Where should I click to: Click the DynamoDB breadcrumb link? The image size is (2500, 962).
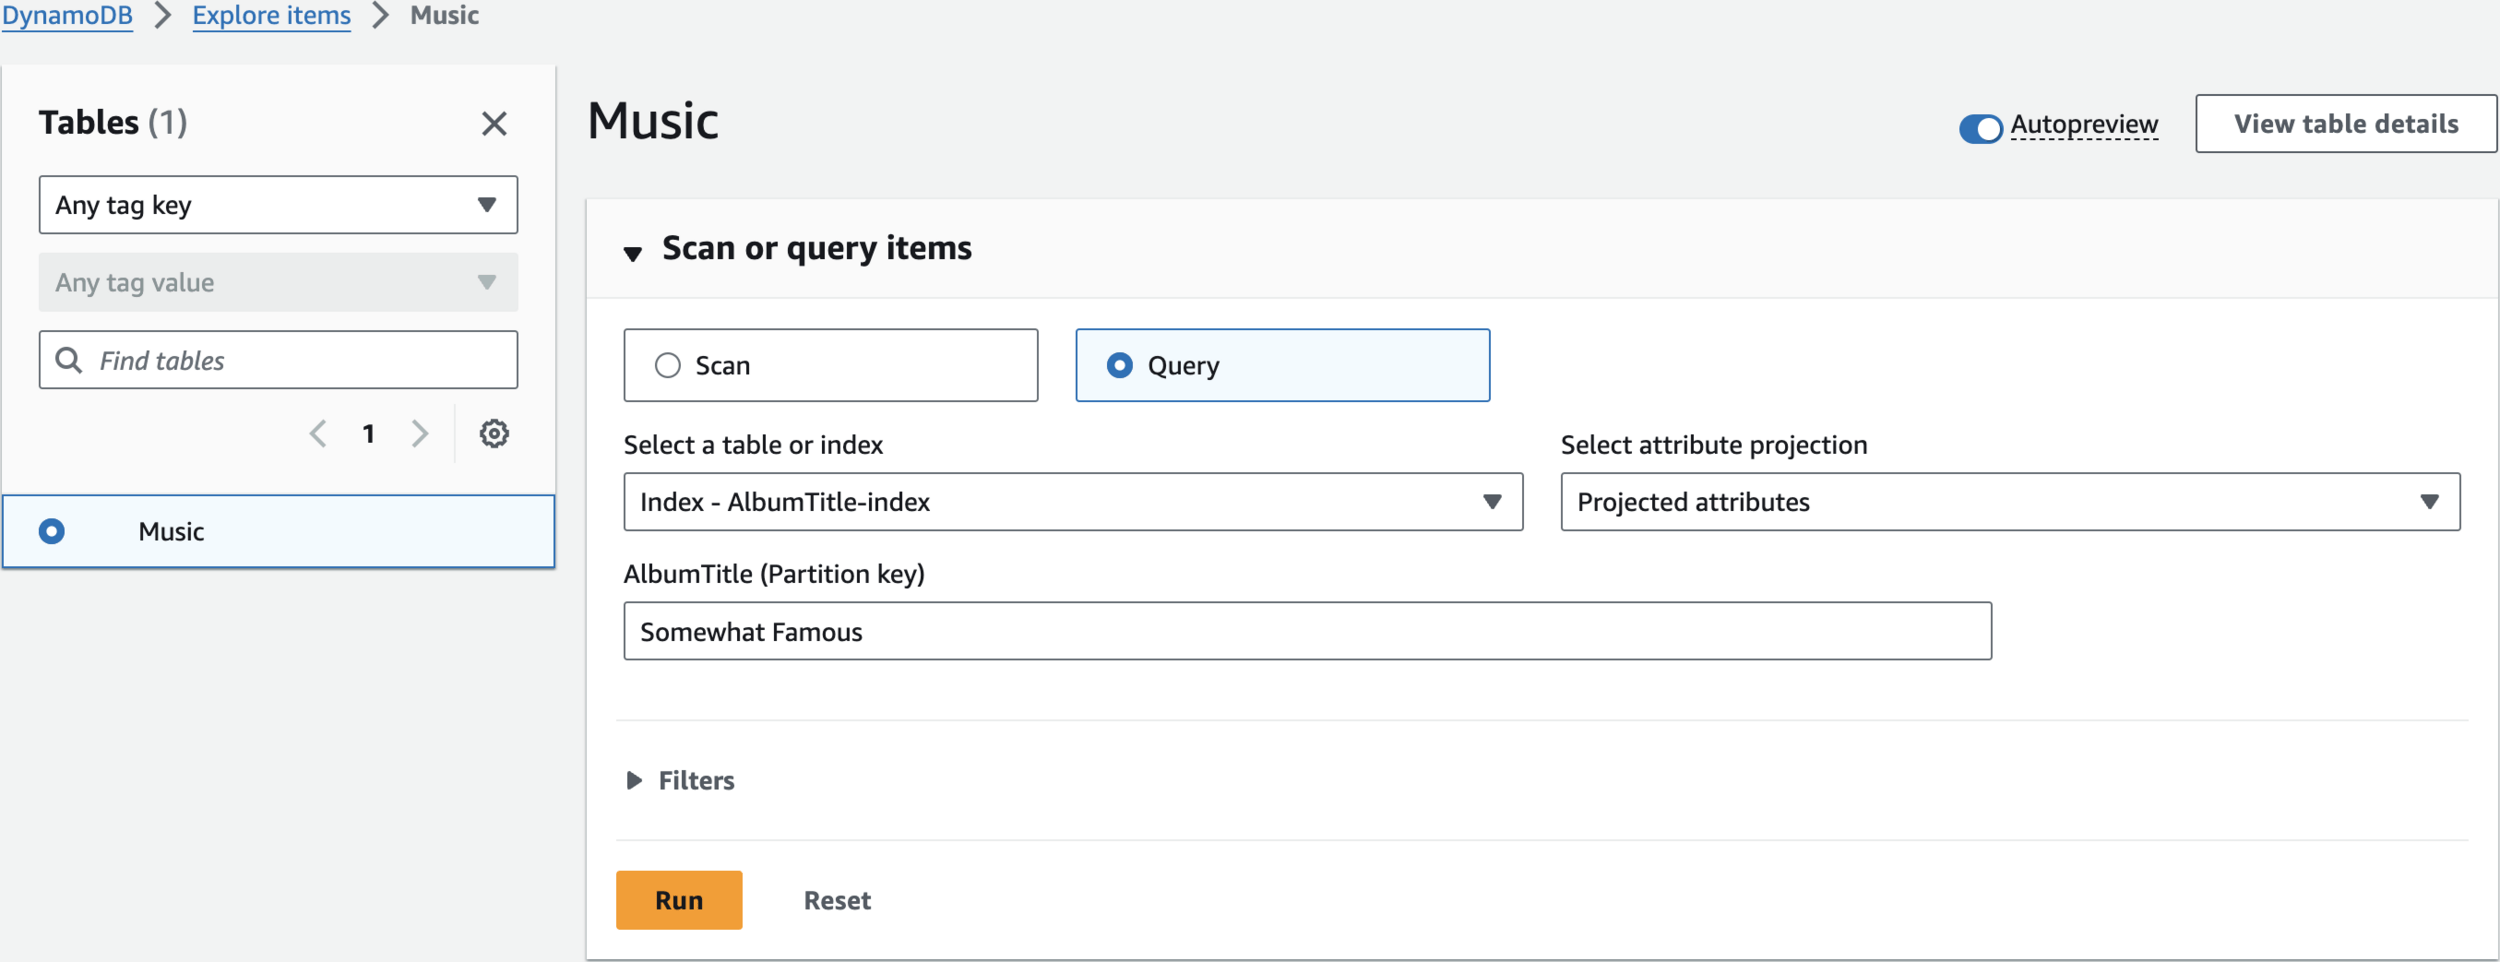click(x=67, y=16)
